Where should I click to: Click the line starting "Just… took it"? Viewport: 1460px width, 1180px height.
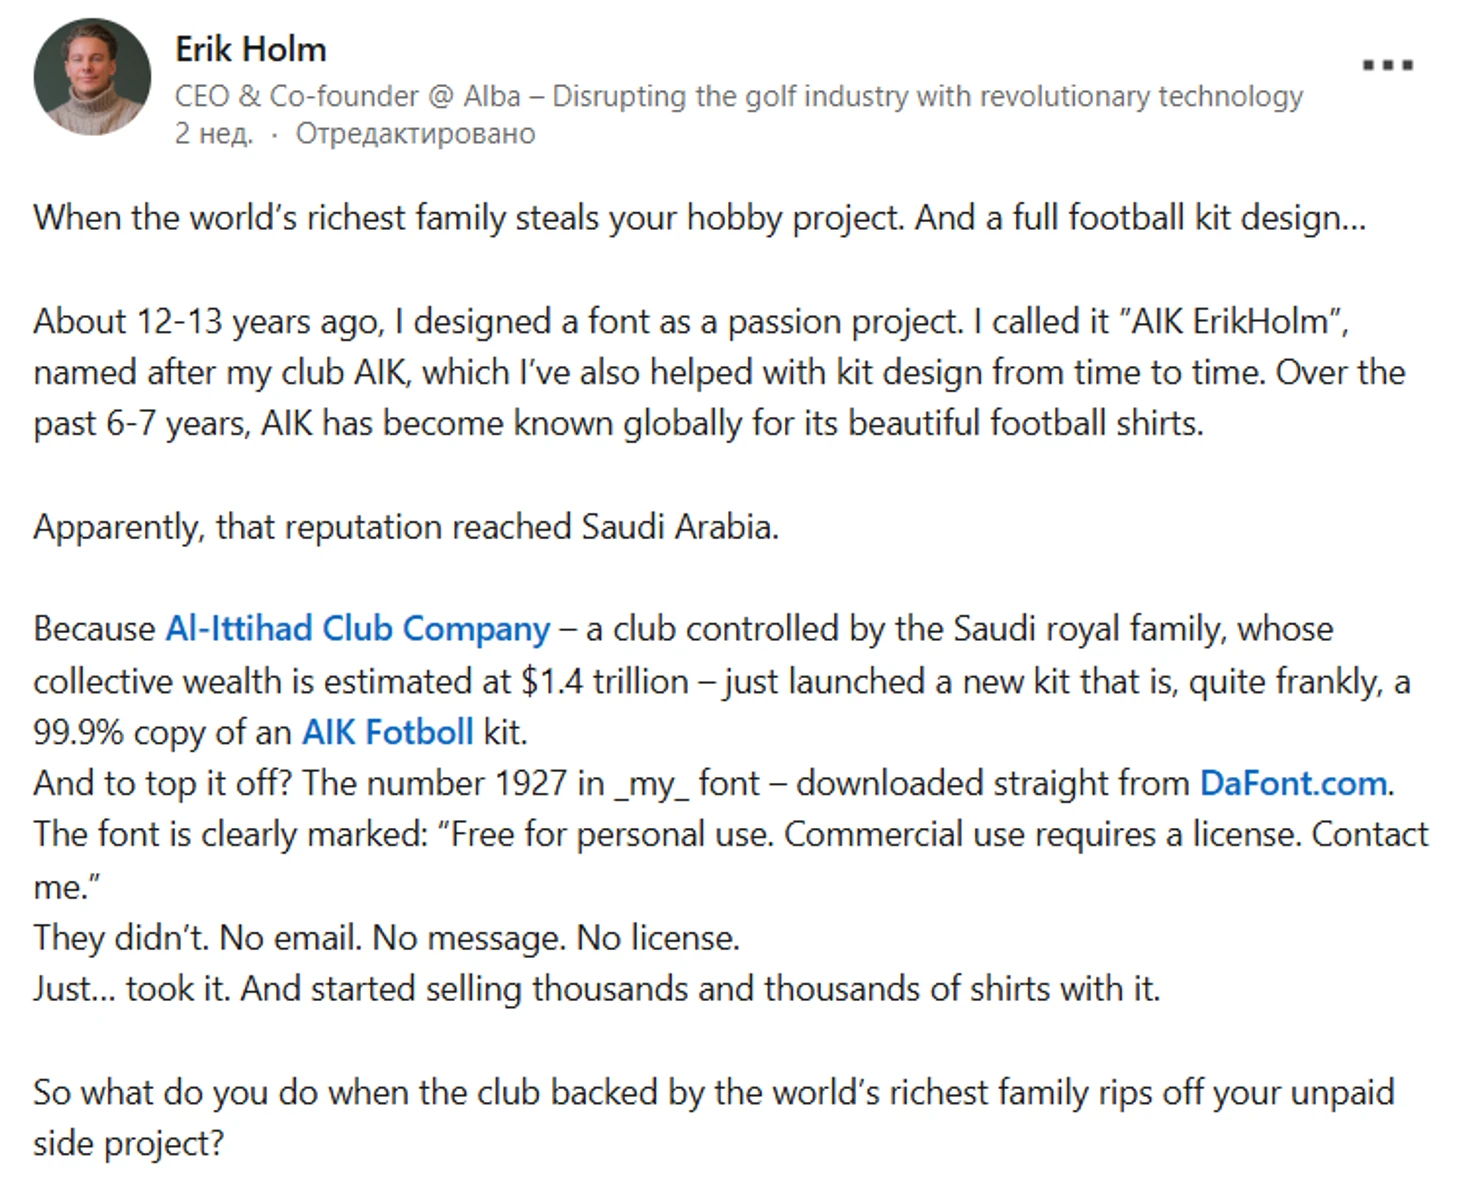(x=597, y=989)
